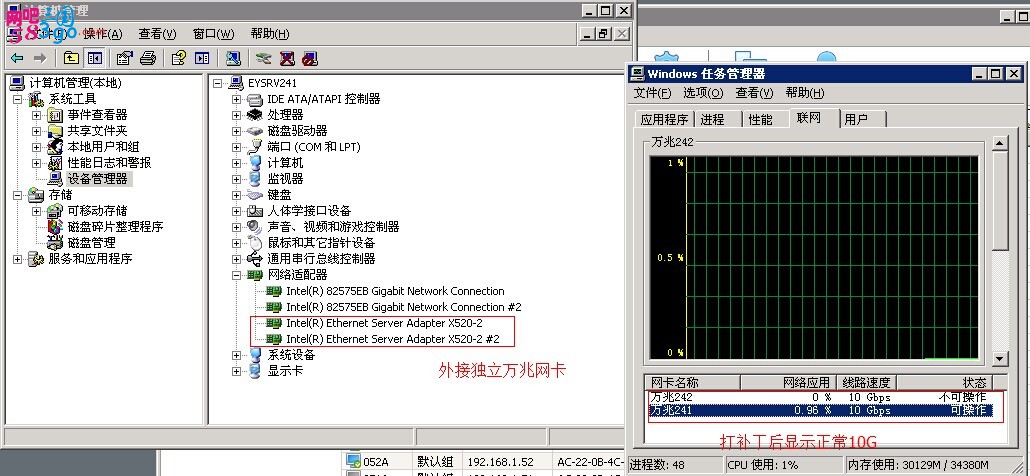This screenshot has width=1030, height=476.
Task: Open the 查看(V) menu in Computer Management
Action: click(157, 34)
